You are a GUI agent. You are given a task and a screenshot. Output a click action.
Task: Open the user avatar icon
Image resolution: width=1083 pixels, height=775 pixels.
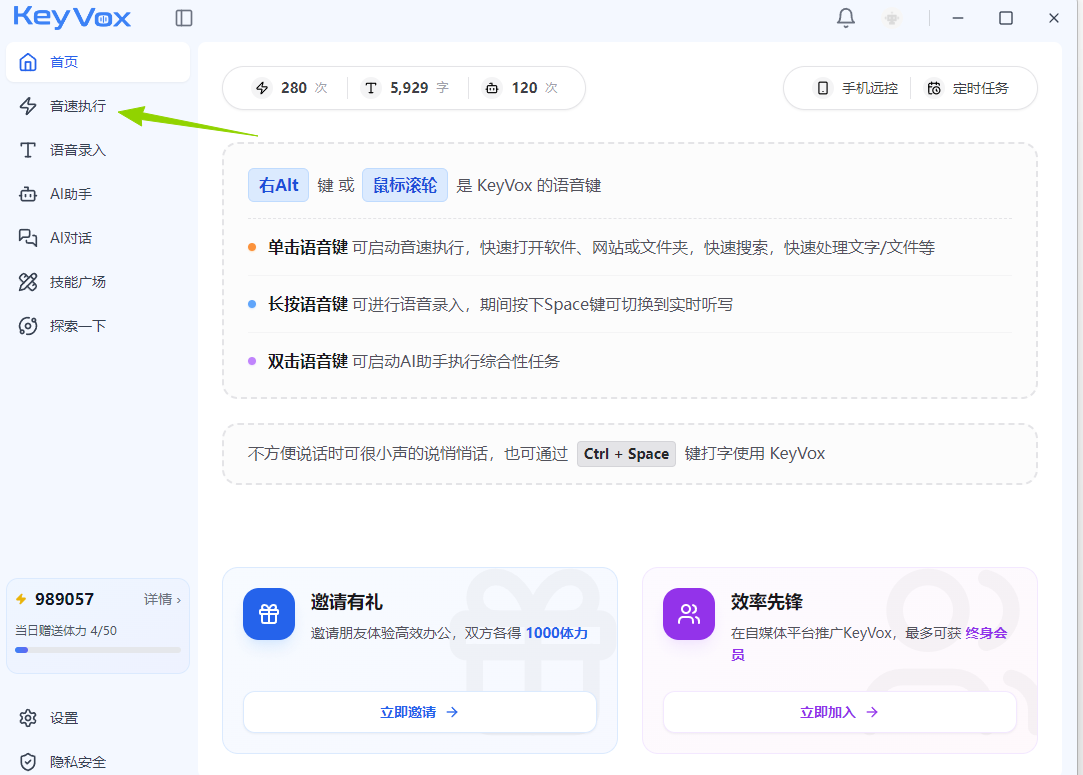click(x=892, y=18)
